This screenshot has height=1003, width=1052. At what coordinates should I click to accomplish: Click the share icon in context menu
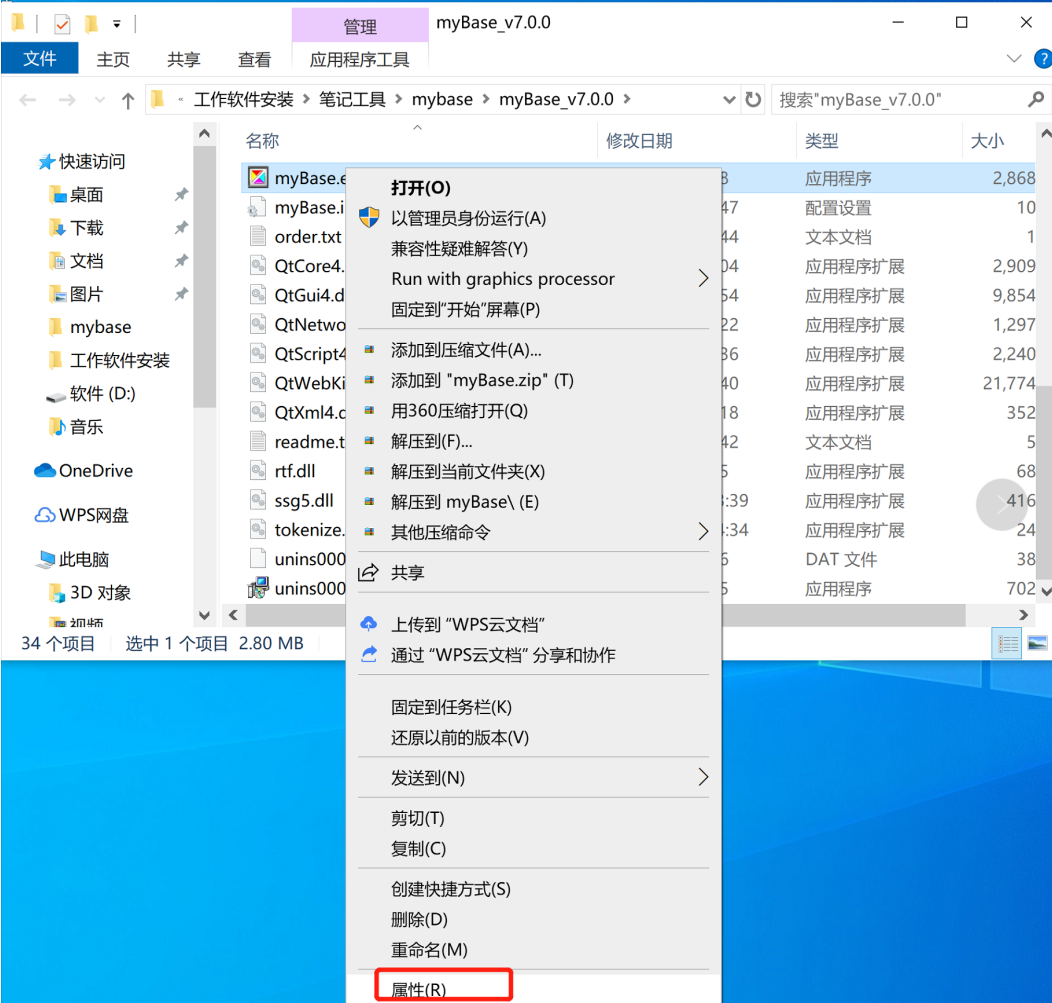(x=368, y=572)
